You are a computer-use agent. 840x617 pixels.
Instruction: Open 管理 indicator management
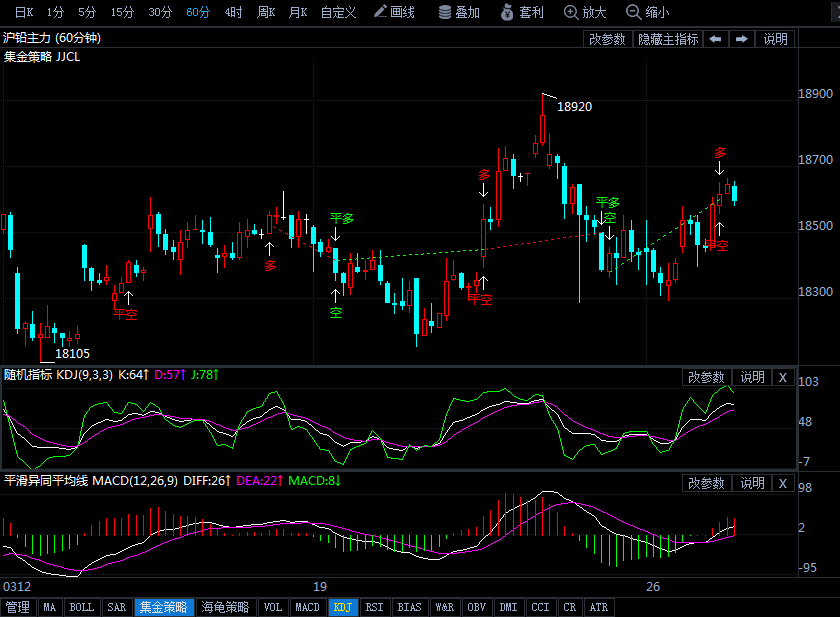(x=18, y=607)
